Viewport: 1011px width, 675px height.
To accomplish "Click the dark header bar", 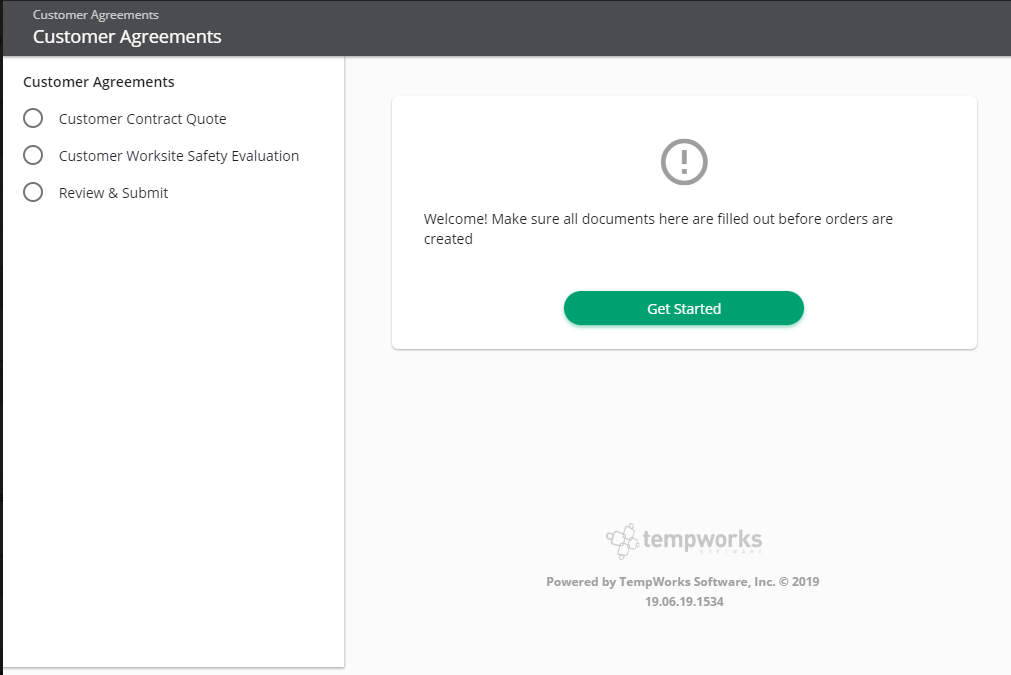I will point(613,28).
